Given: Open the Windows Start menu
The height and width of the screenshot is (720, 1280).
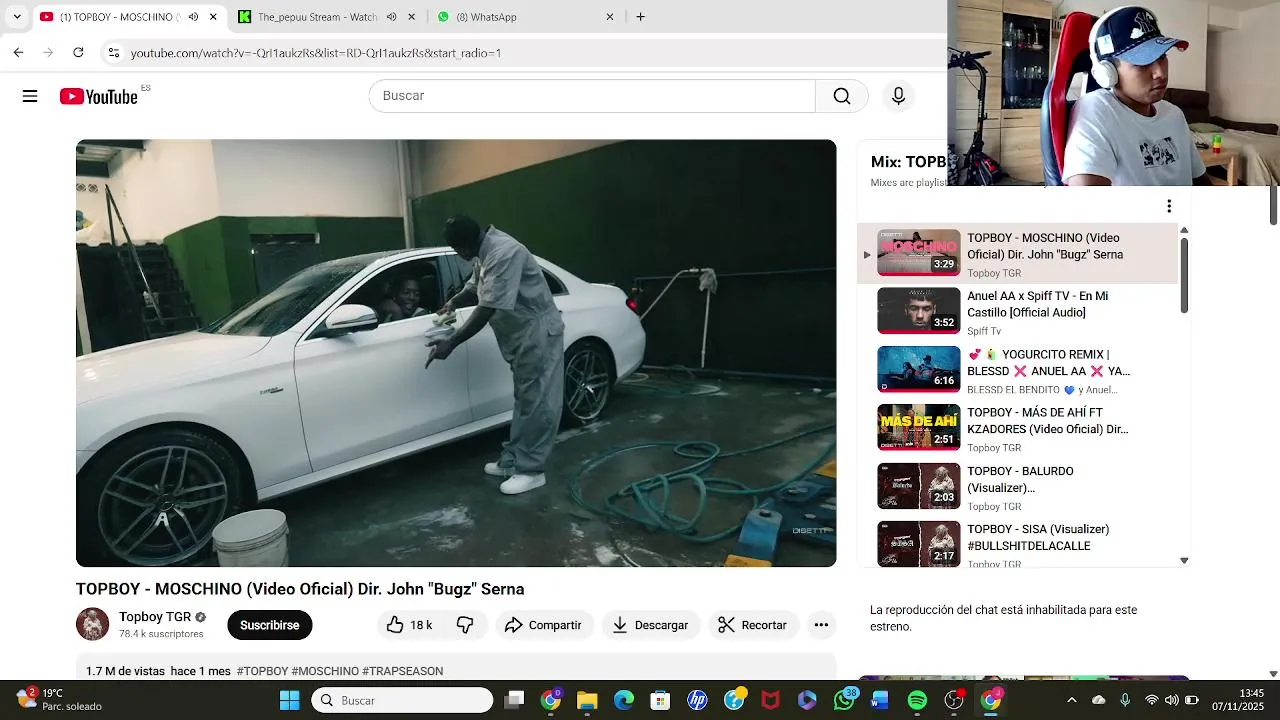Looking at the screenshot, I should coord(289,700).
